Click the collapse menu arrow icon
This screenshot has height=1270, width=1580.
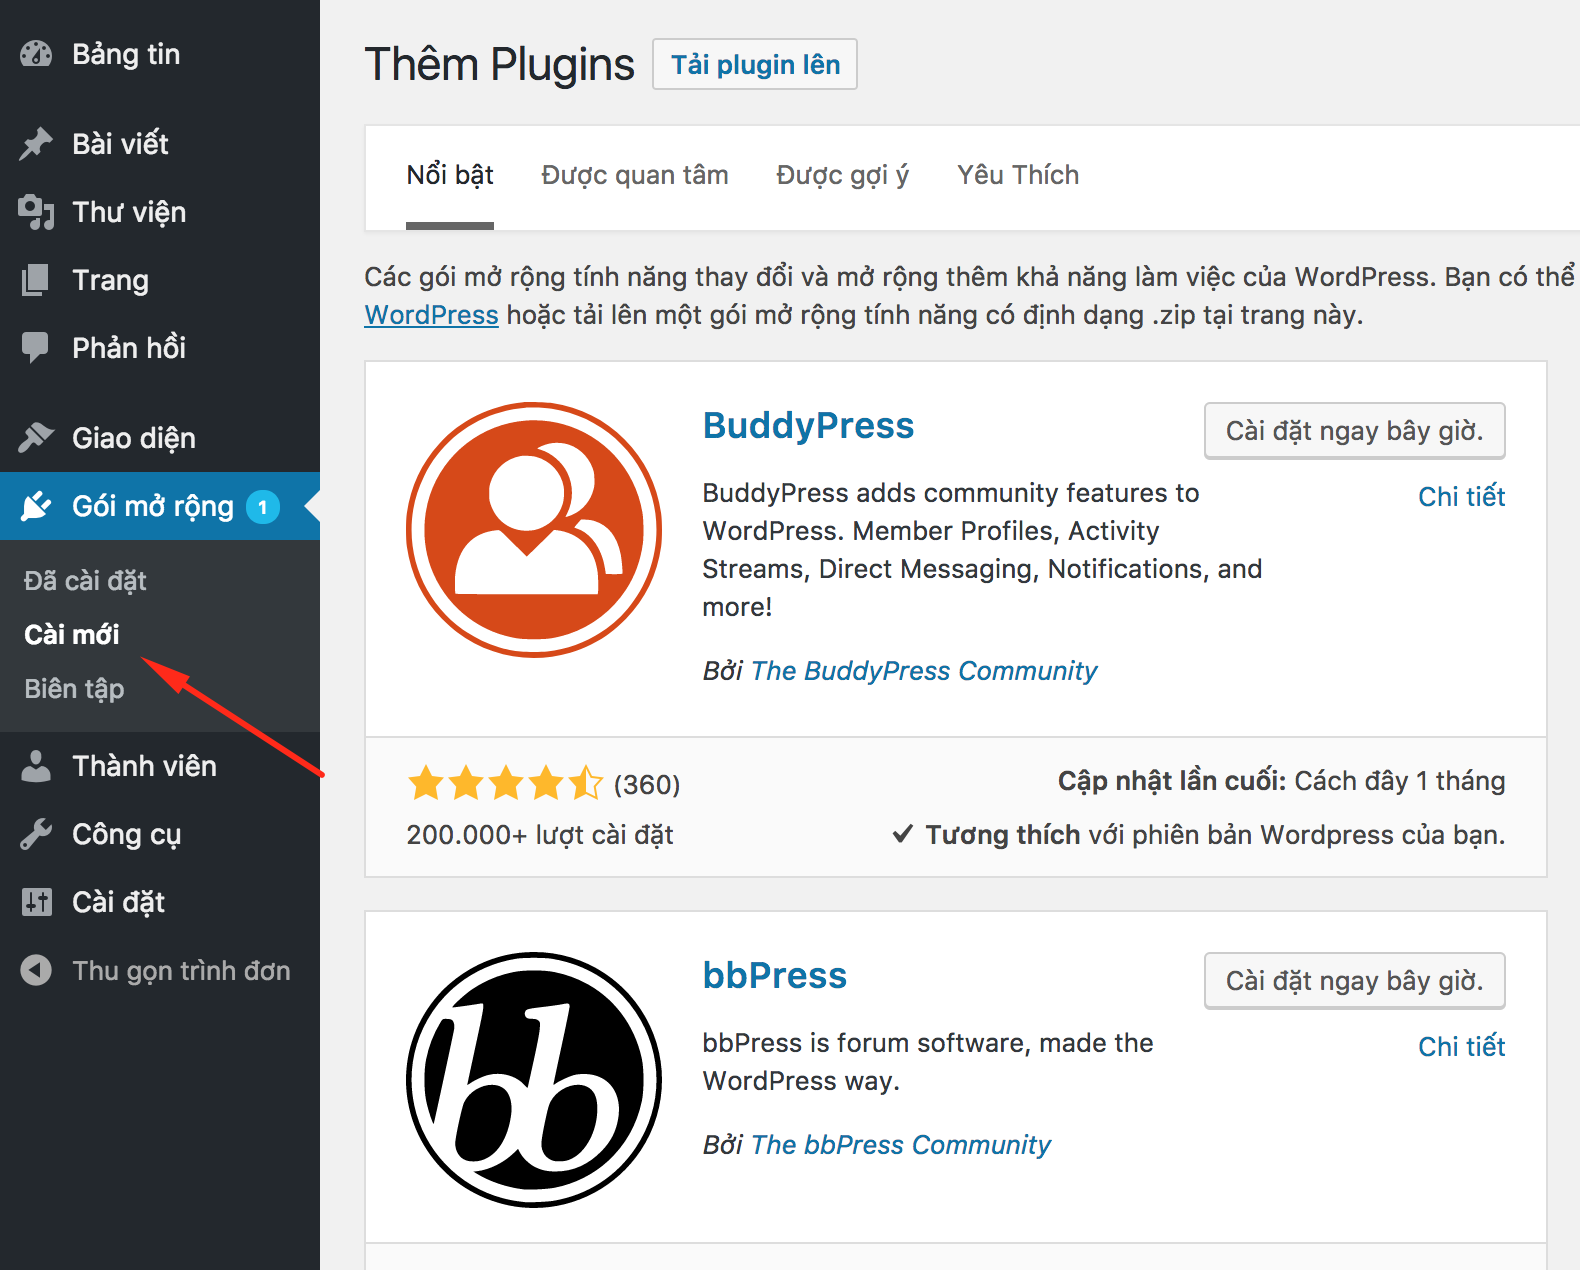[36, 970]
